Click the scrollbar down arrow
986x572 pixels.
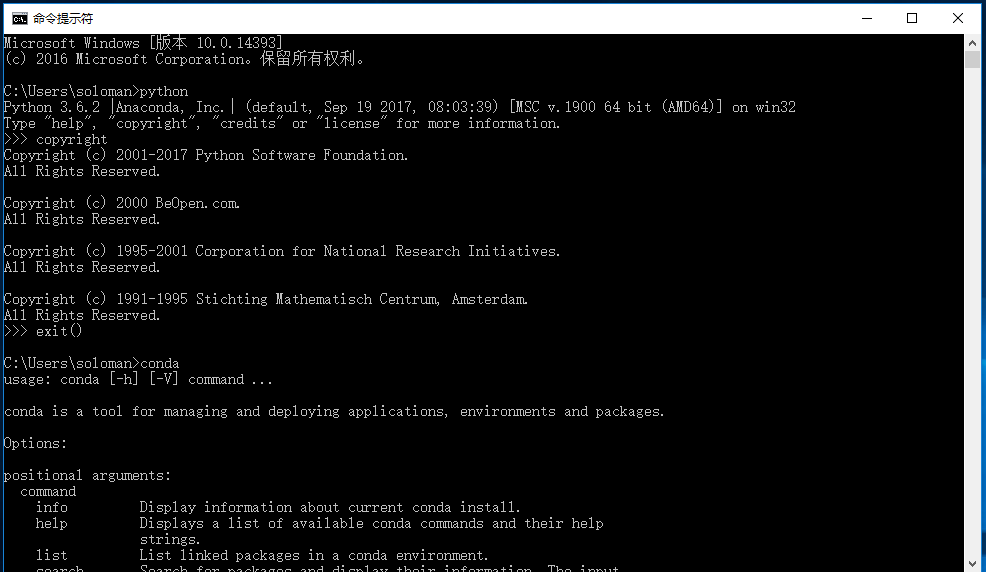point(972,564)
